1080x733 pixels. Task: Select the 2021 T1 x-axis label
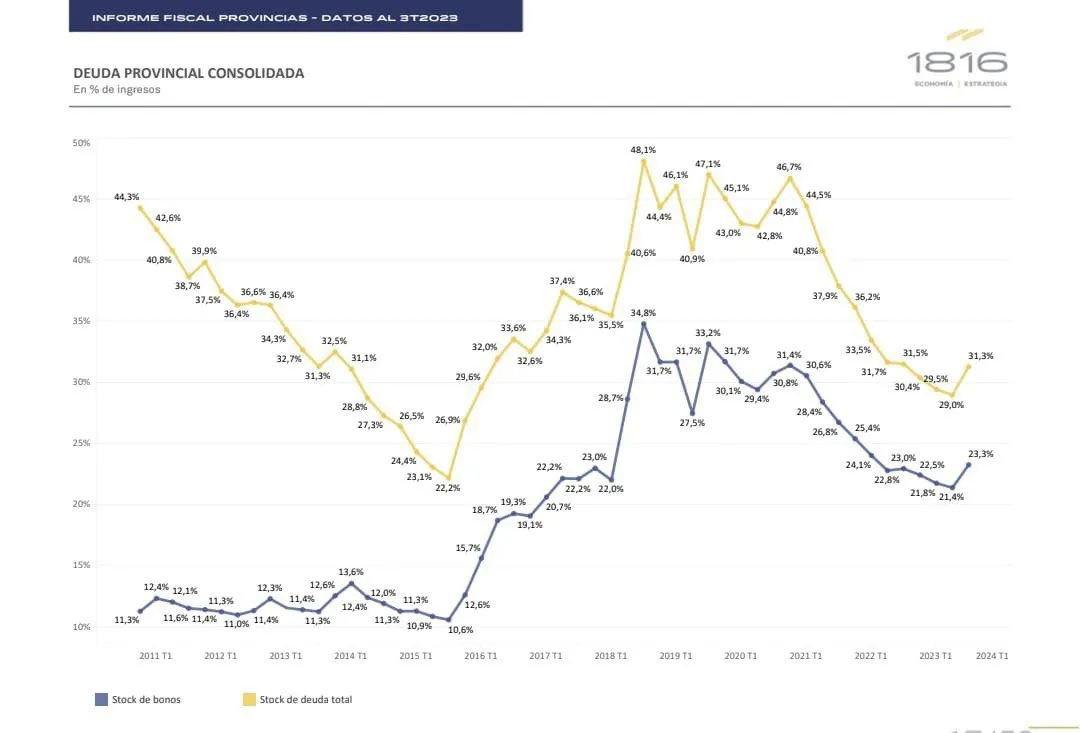pyautogui.click(x=806, y=656)
